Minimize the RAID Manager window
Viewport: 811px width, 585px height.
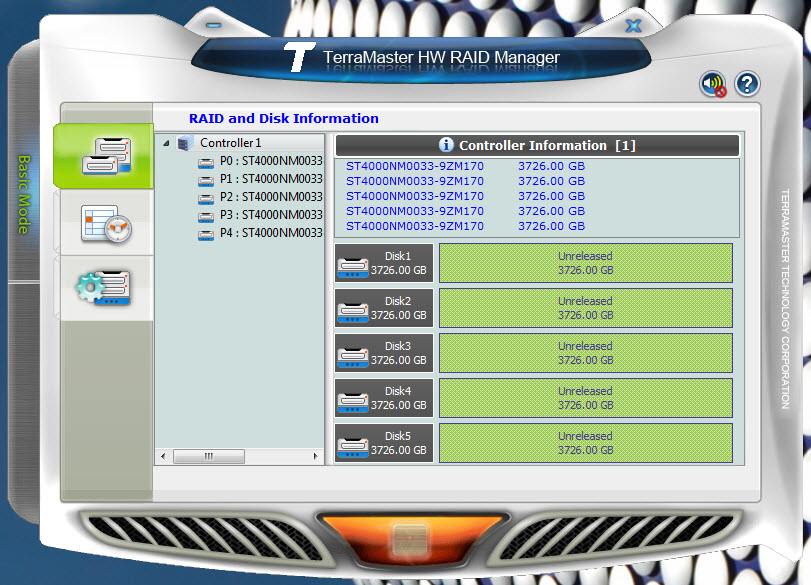click(x=213, y=25)
